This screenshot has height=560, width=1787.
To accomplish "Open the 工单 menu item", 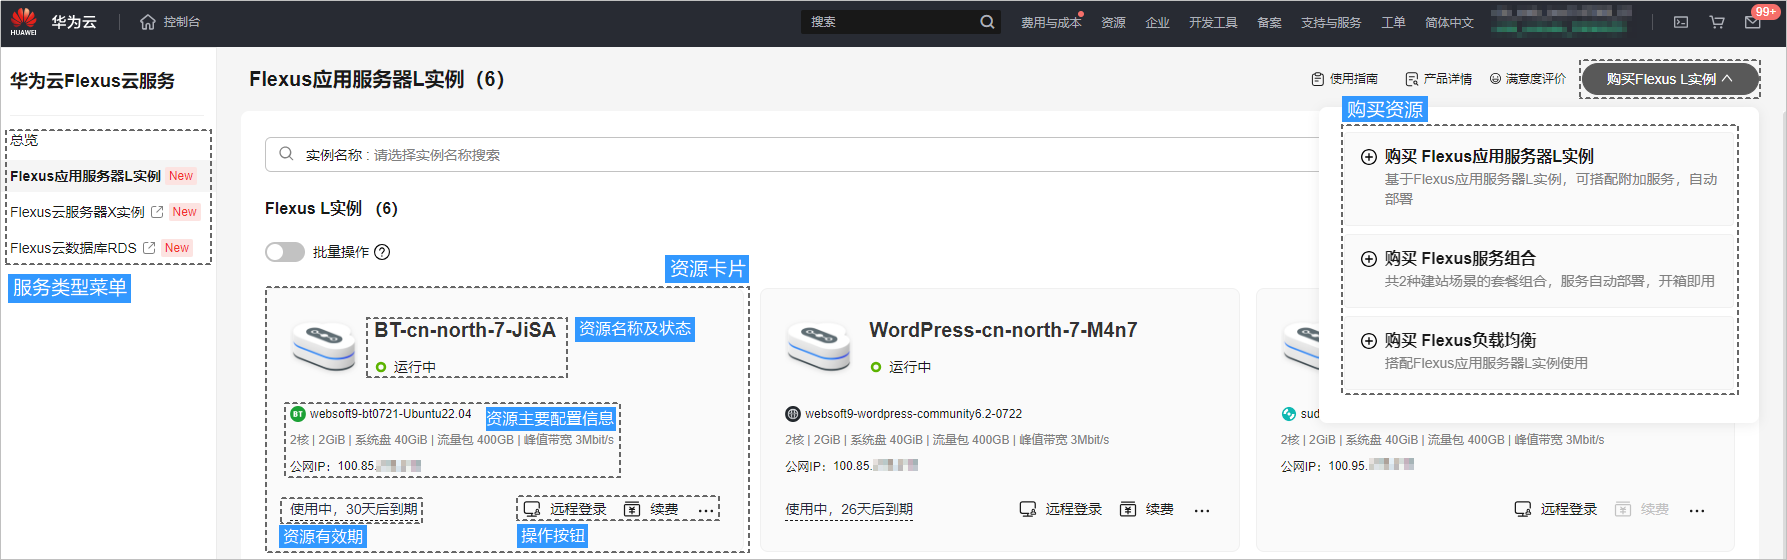I will click(1393, 22).
